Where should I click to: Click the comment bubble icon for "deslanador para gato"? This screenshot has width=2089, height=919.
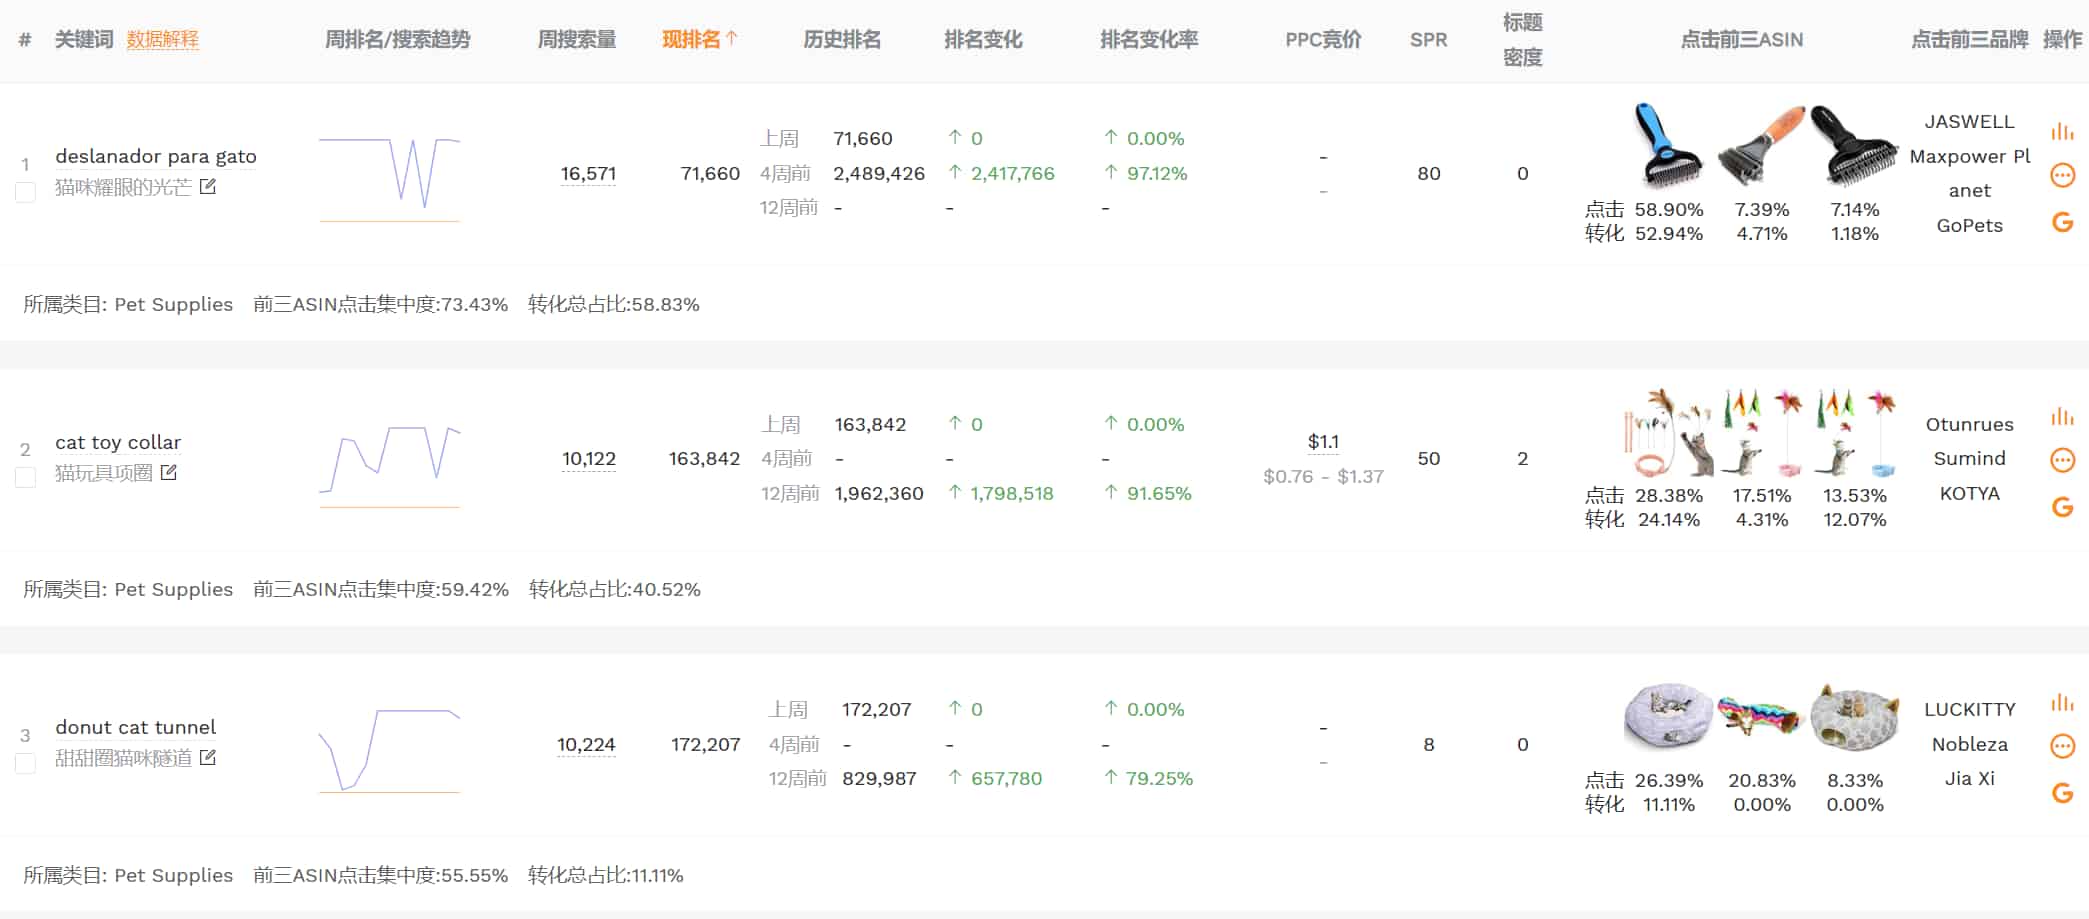pyautogui.click(x=2063, y=174)
